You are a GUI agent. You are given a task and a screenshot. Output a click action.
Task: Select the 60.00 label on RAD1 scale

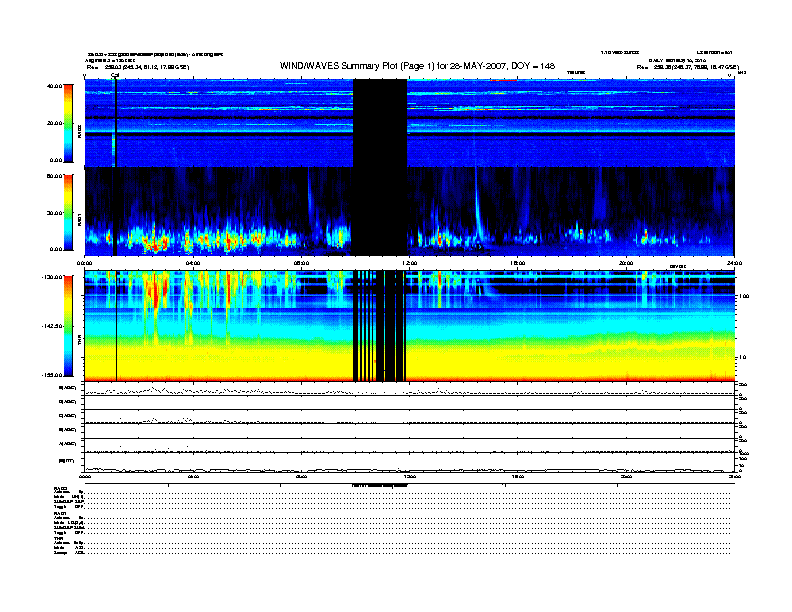54,176
